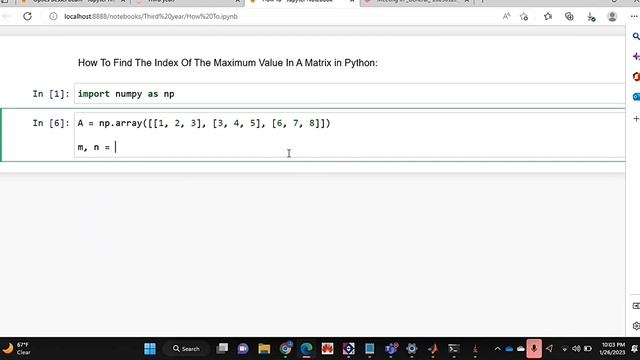
Task: Switch to Microsoft Edge on the taskbar
Action: tap(306, 349)
